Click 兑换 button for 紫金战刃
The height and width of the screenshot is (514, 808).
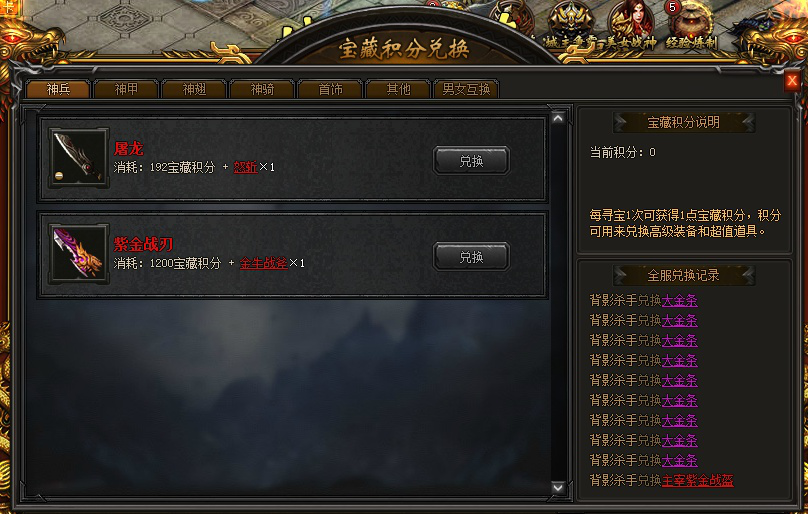click(472, 257)
